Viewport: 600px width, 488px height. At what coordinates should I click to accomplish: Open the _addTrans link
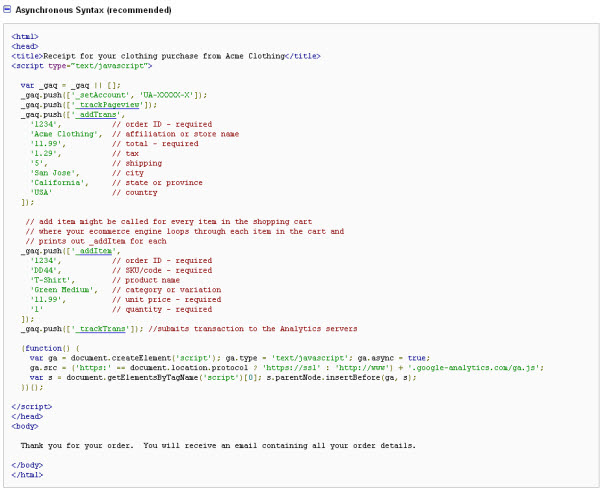pos(98,114)
